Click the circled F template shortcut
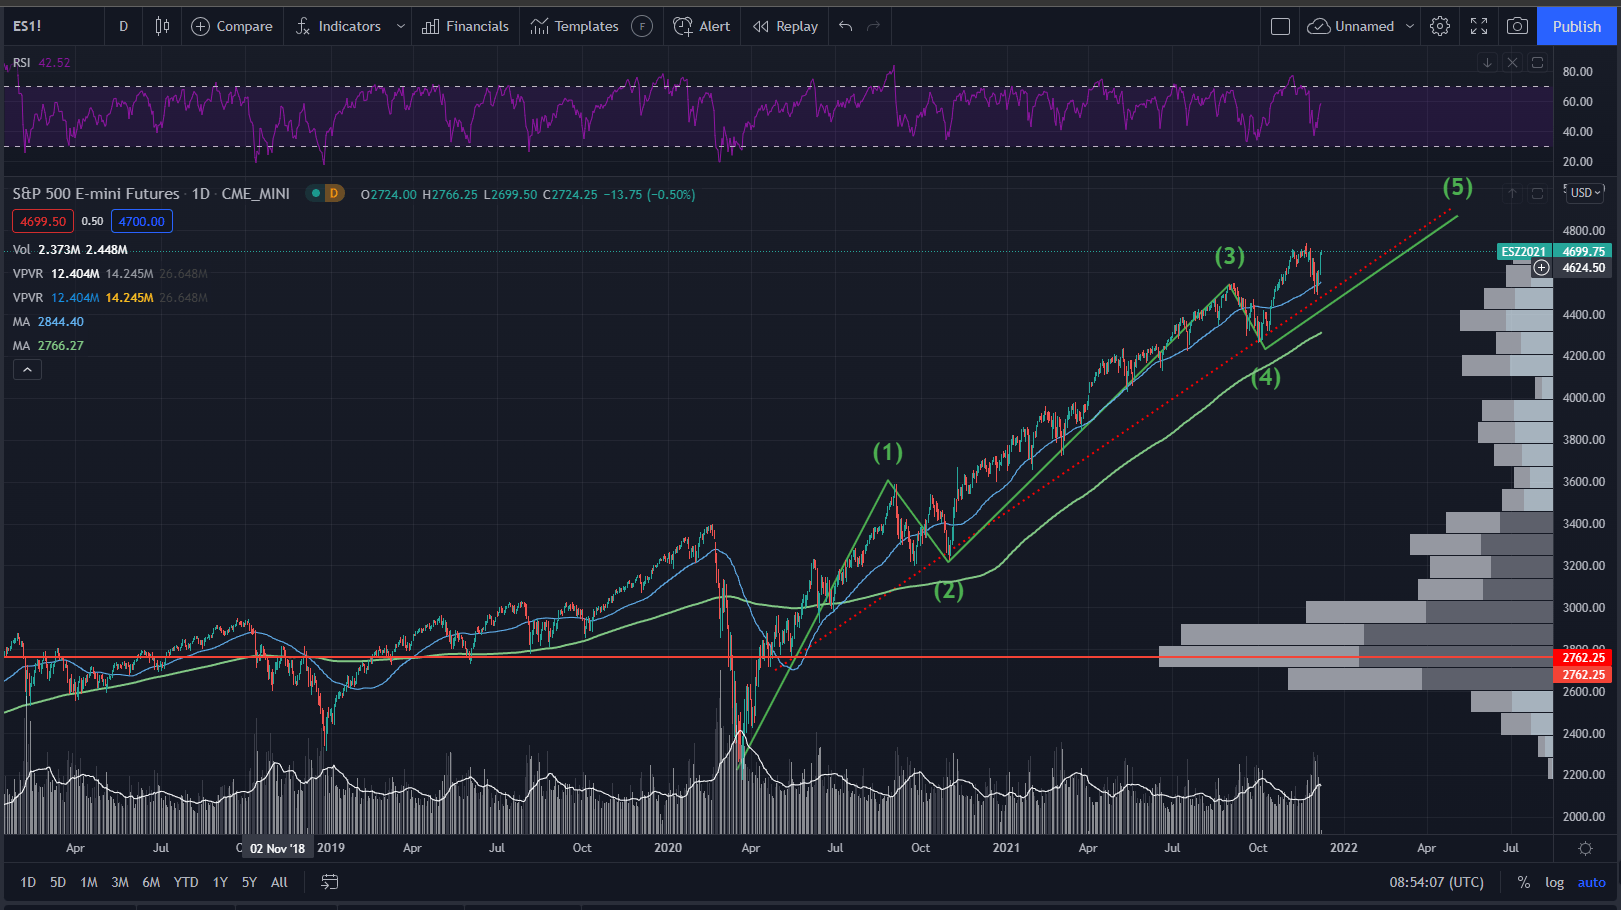 [642, 26]
